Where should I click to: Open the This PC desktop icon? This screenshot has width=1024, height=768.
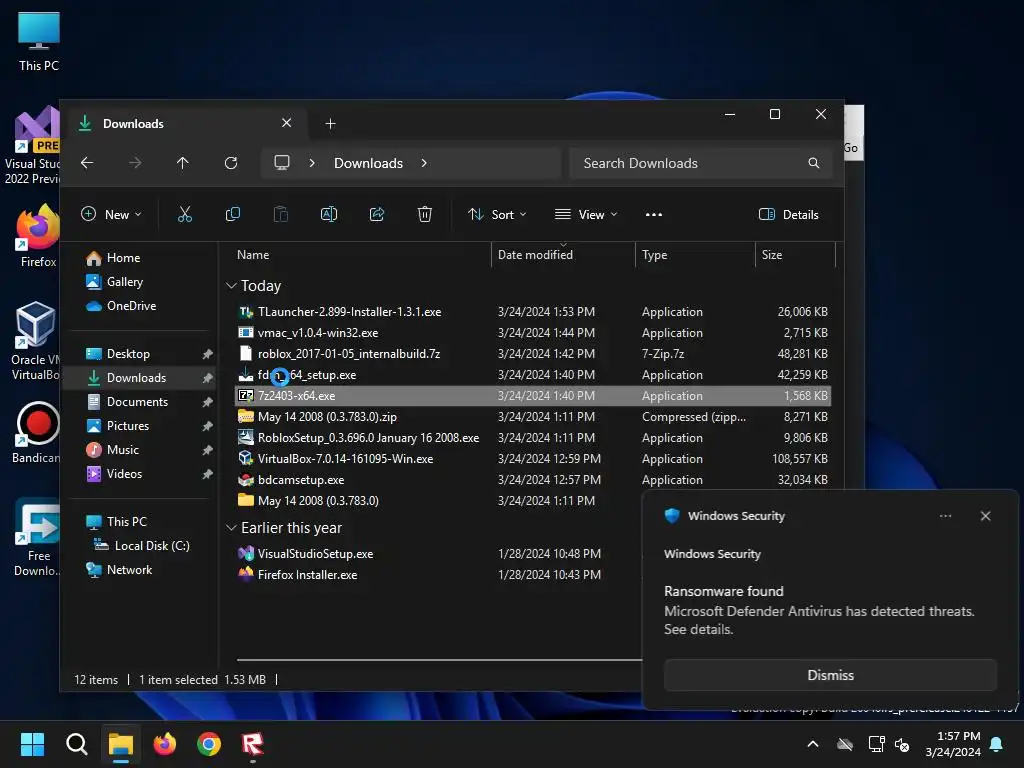coord(39,42)
